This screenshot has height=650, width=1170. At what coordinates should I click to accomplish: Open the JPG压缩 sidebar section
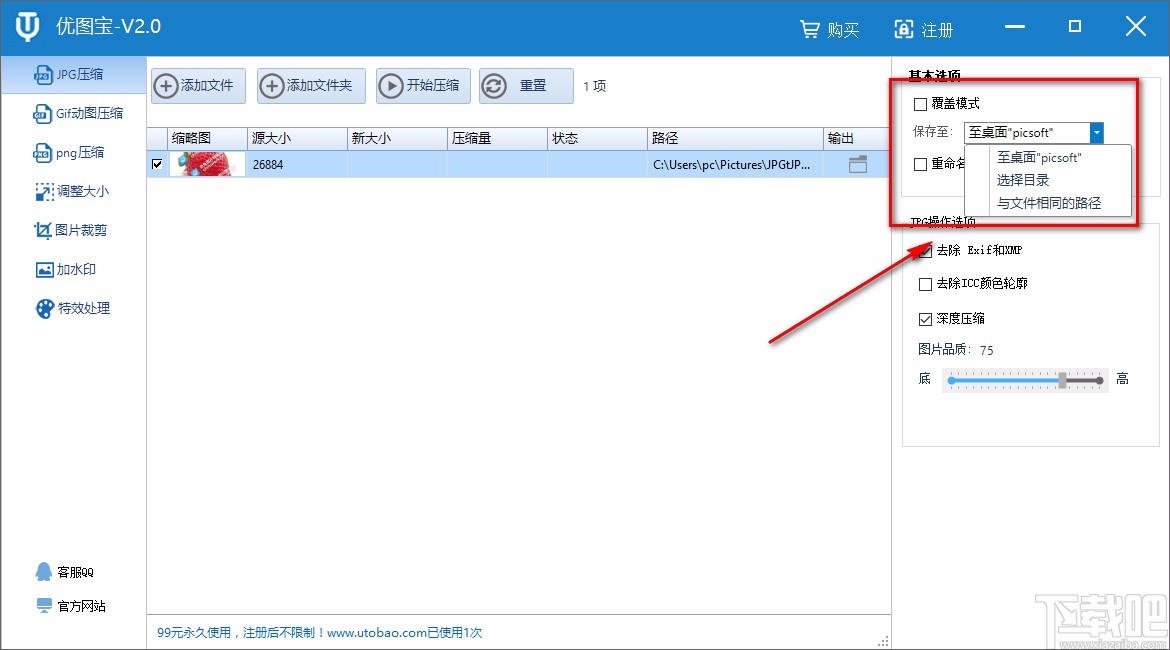click(73, 75)
